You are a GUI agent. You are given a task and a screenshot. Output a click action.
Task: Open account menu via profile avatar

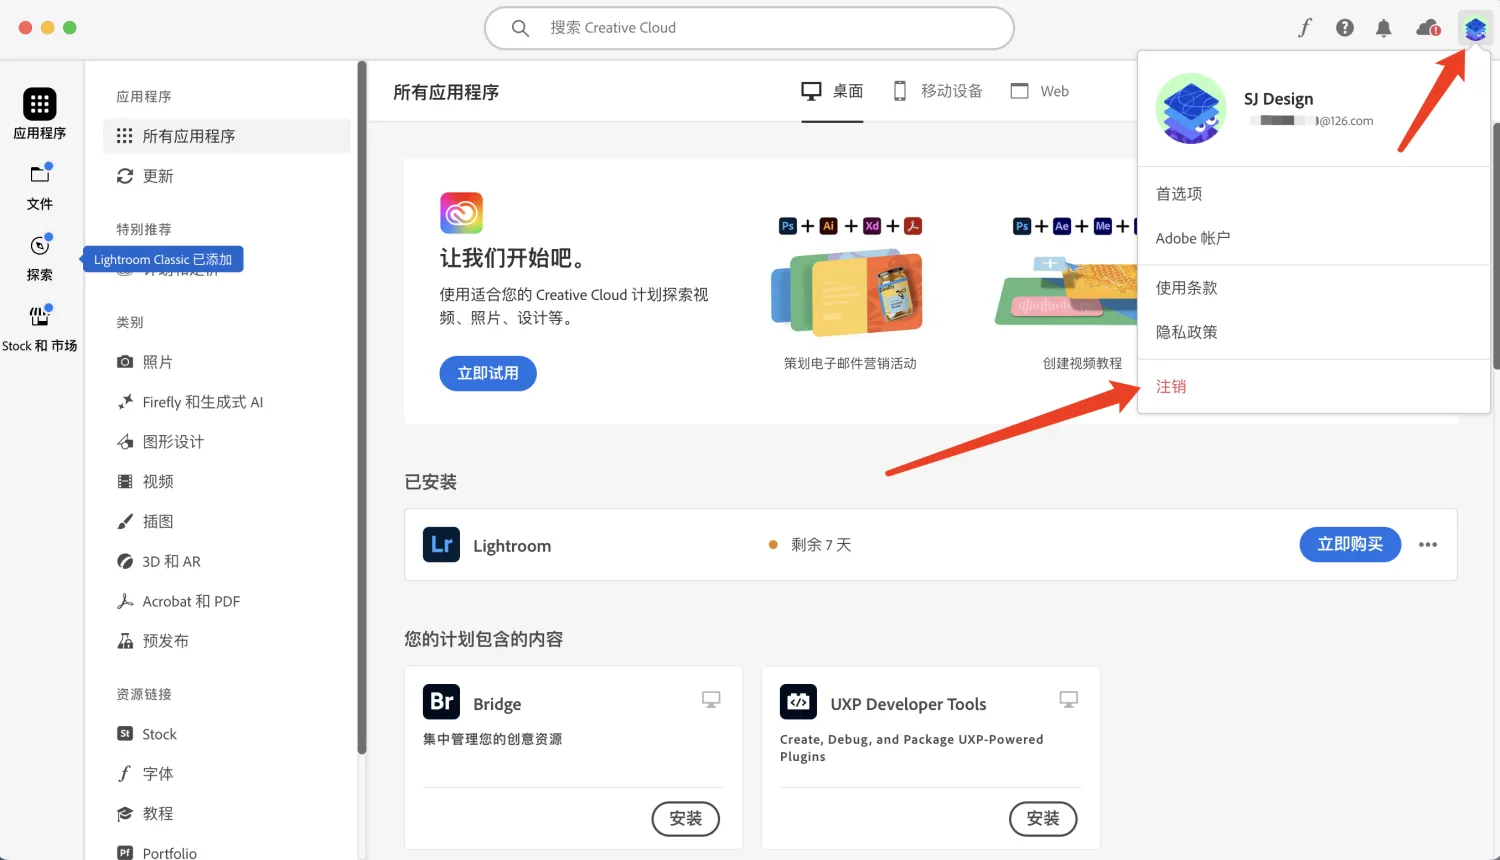point(1475,28)
